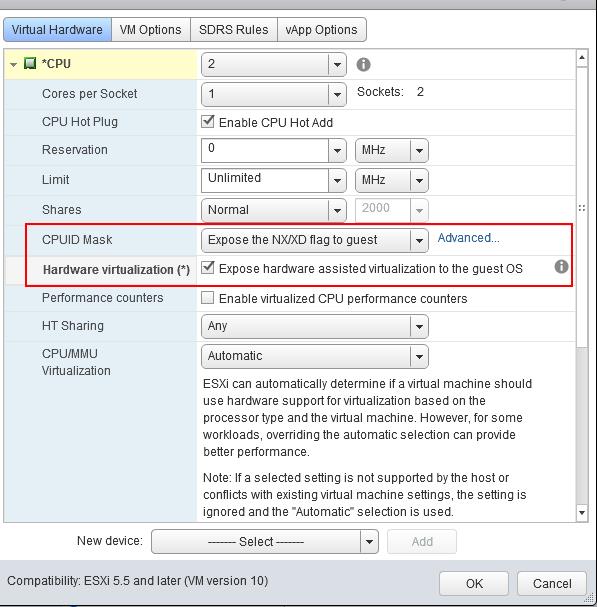Open the CPUID Mask dropdown
This screenshot has width=597, height=607.
point(419,240)
